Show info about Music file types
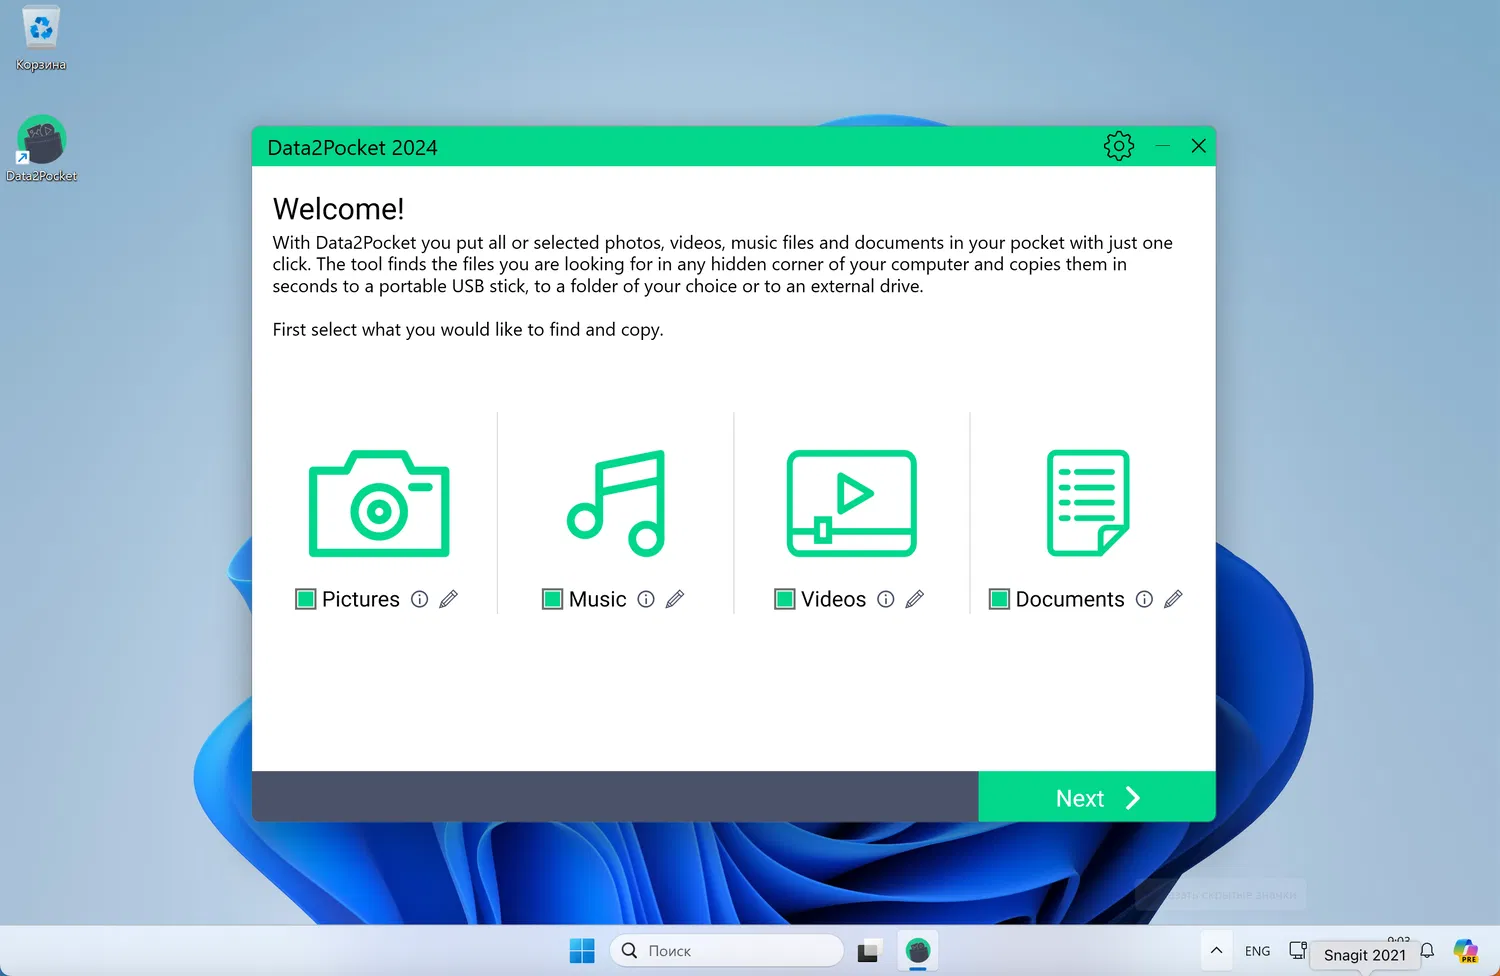This screenshot has height=976, width=1500. coord(646,599)
